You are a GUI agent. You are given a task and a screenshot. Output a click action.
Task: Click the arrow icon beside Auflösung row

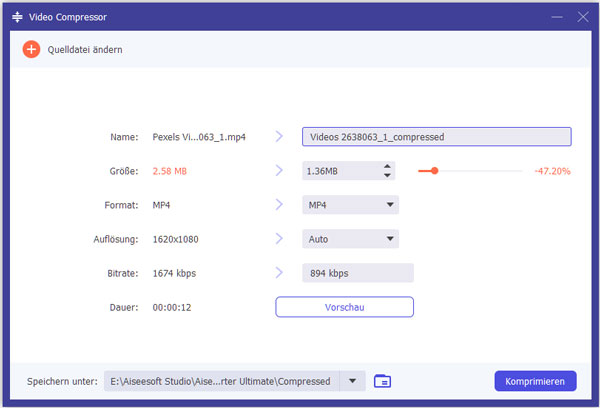(x=279, y=239)
